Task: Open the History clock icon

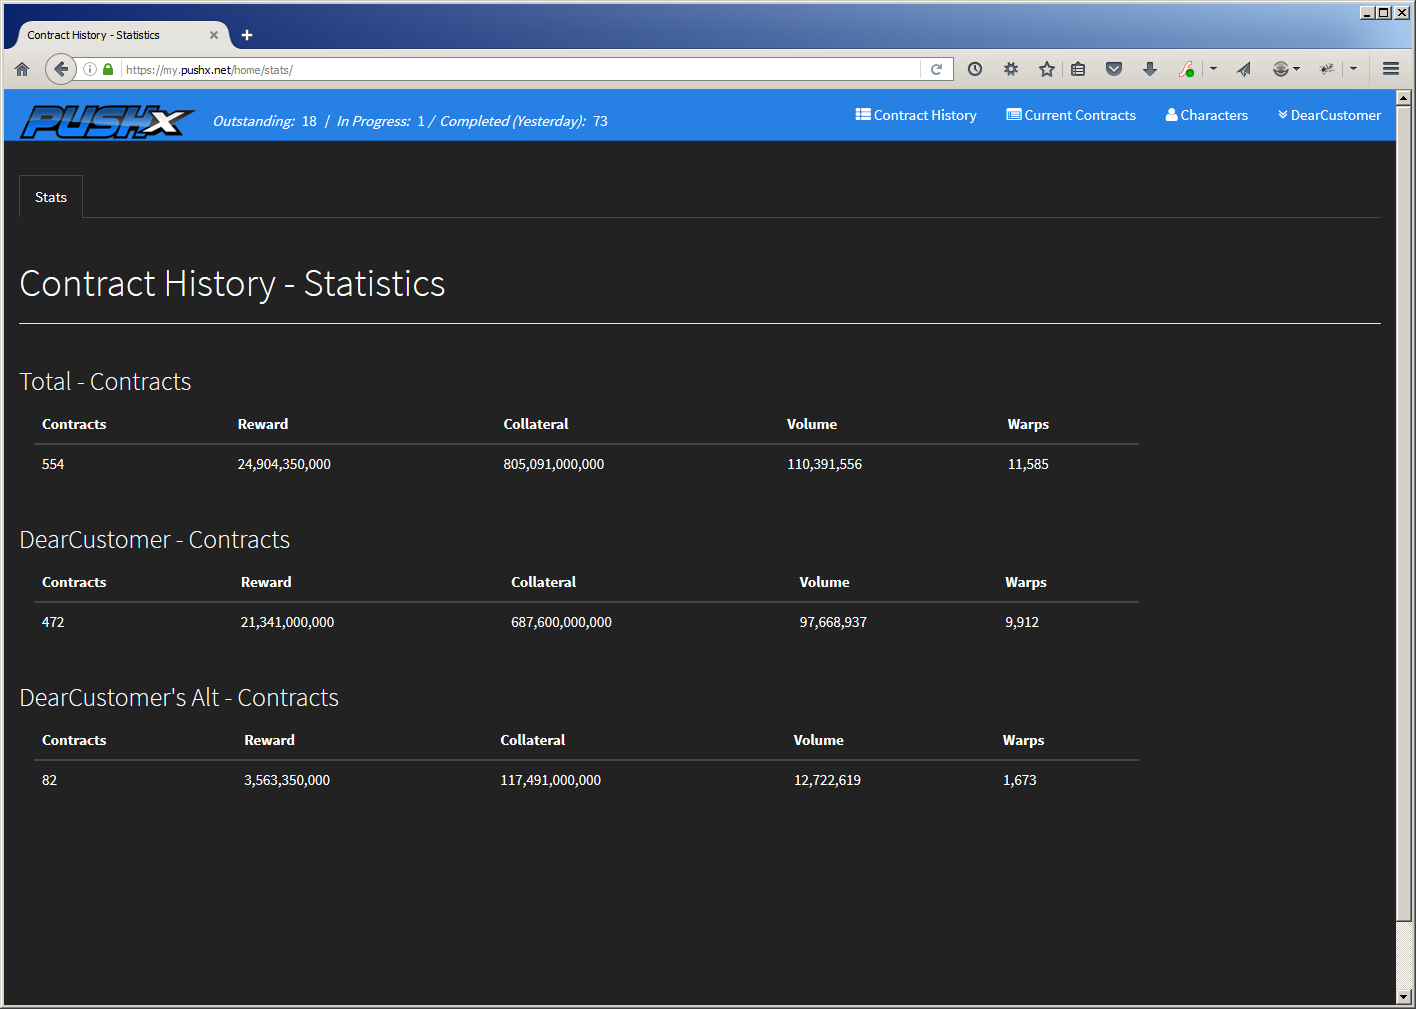Action: [x=975, y=69]
